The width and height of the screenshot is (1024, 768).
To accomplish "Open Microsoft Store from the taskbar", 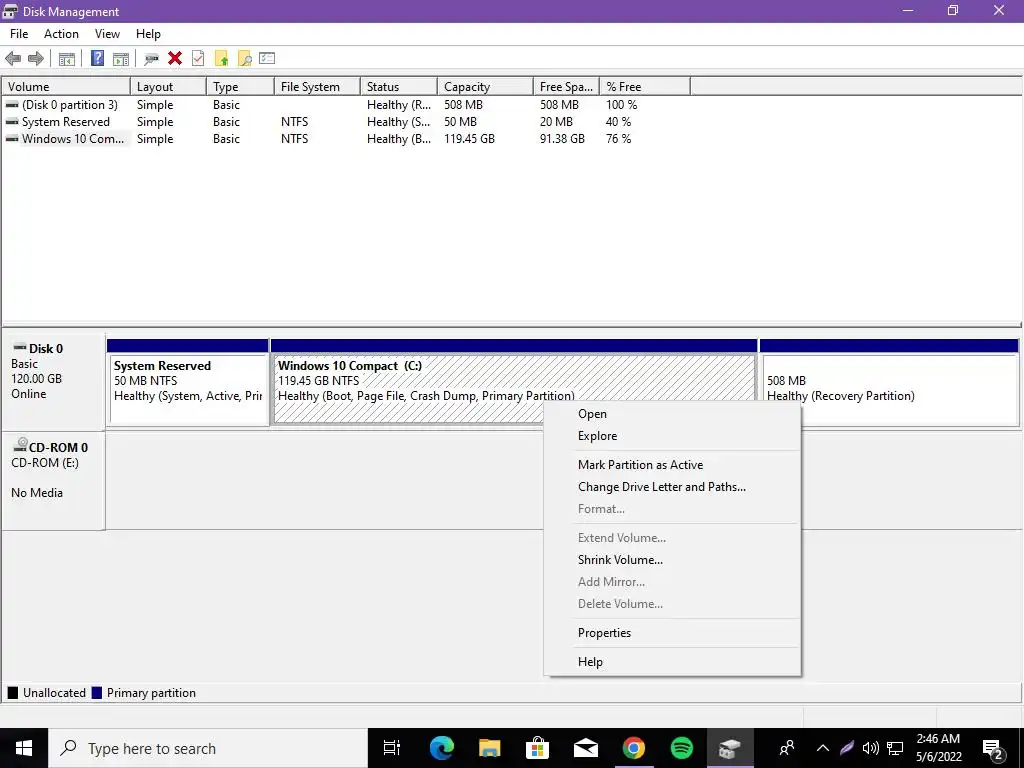I will pyautogui.click(x=537, y=748).
